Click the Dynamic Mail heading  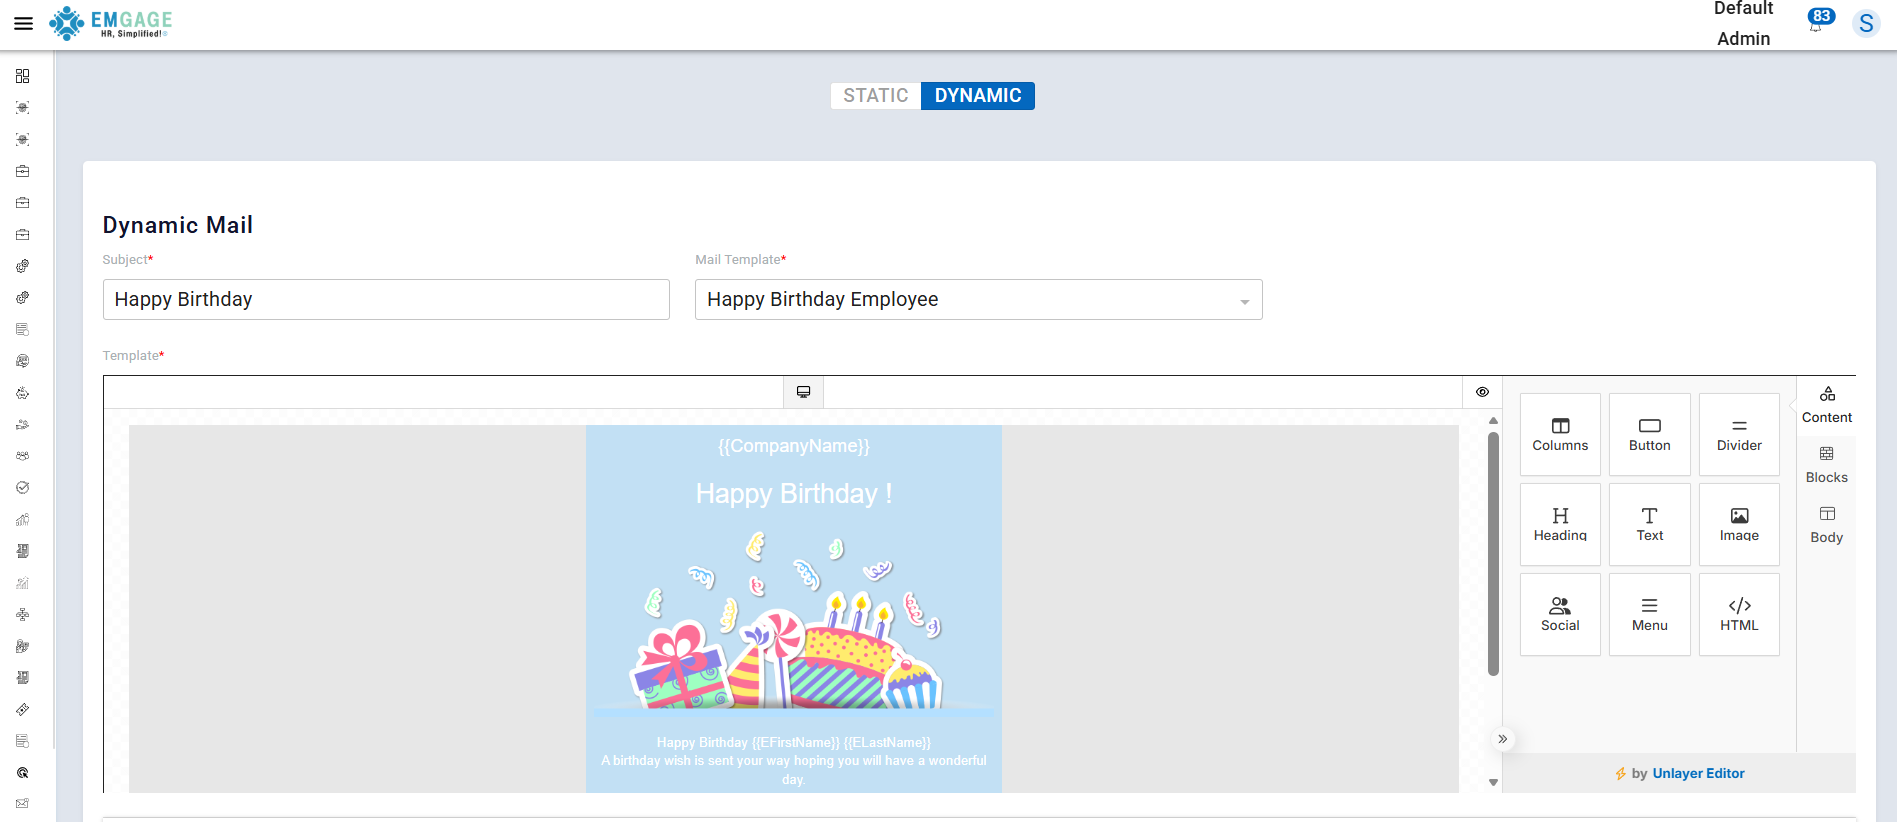click(x=178, y=225)
